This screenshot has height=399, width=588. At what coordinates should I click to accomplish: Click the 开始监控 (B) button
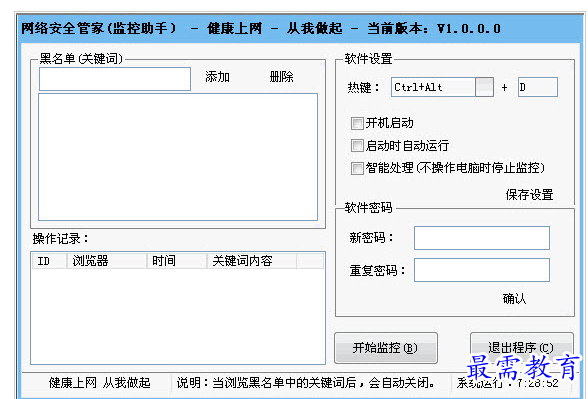pyautogui.click(x=386, y=348)
